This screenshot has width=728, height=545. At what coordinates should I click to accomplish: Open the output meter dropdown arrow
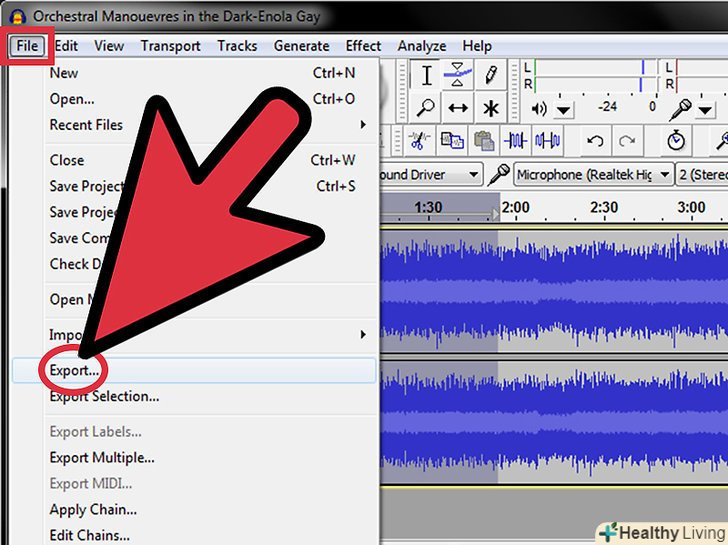[564, 110]
